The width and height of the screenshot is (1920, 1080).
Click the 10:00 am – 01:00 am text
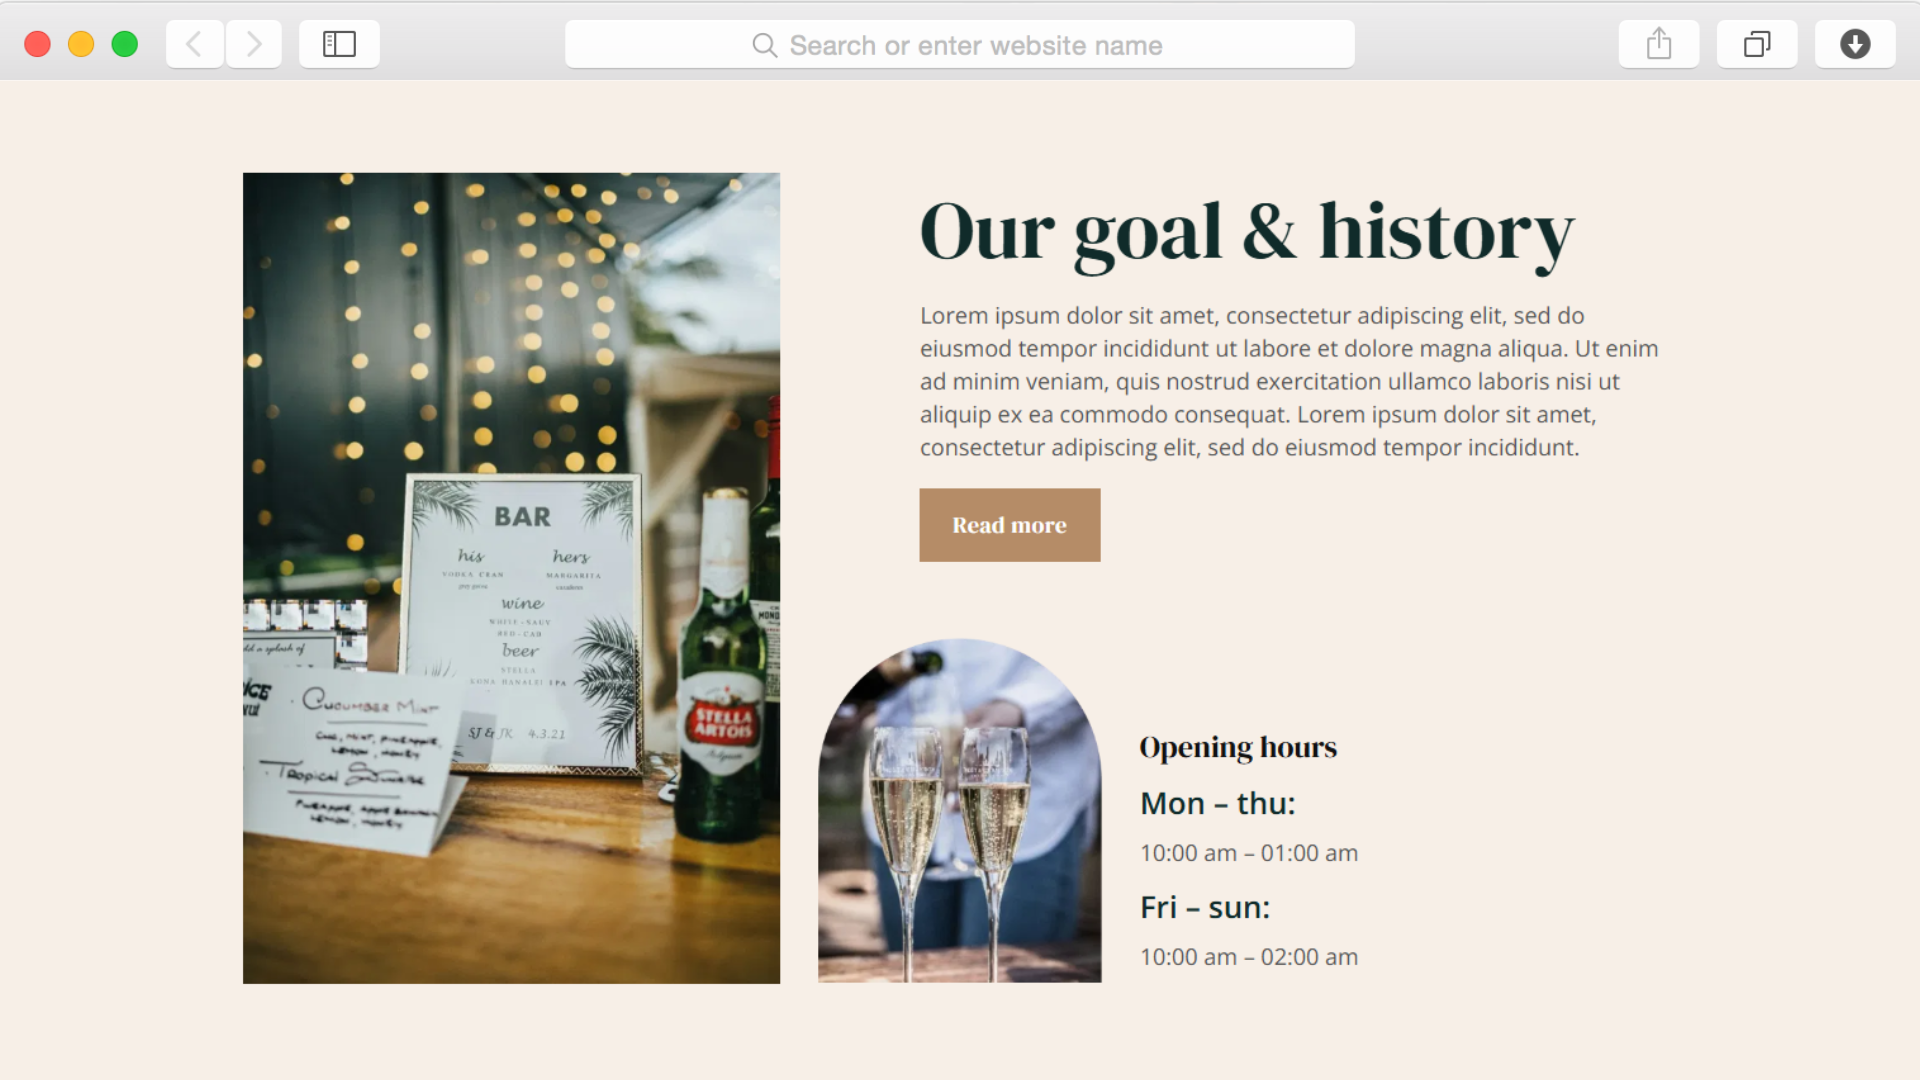[x=1249, y=853]
